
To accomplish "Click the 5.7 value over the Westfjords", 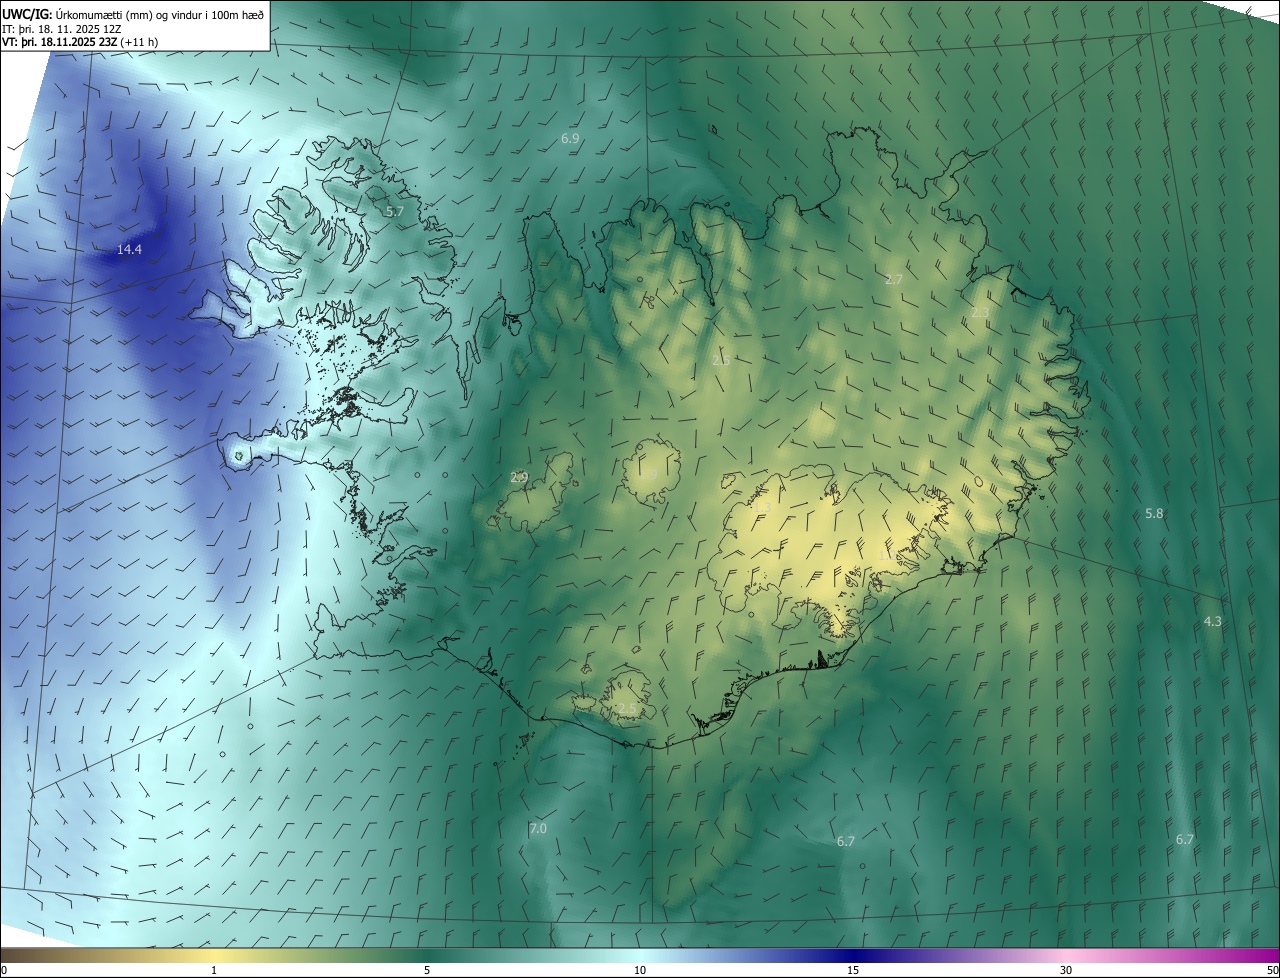I will tap(395, 212).
